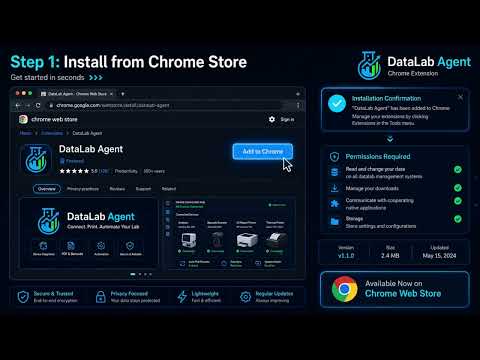Click the Featured badge
The image size is (480, 360).
pos(72,161)
